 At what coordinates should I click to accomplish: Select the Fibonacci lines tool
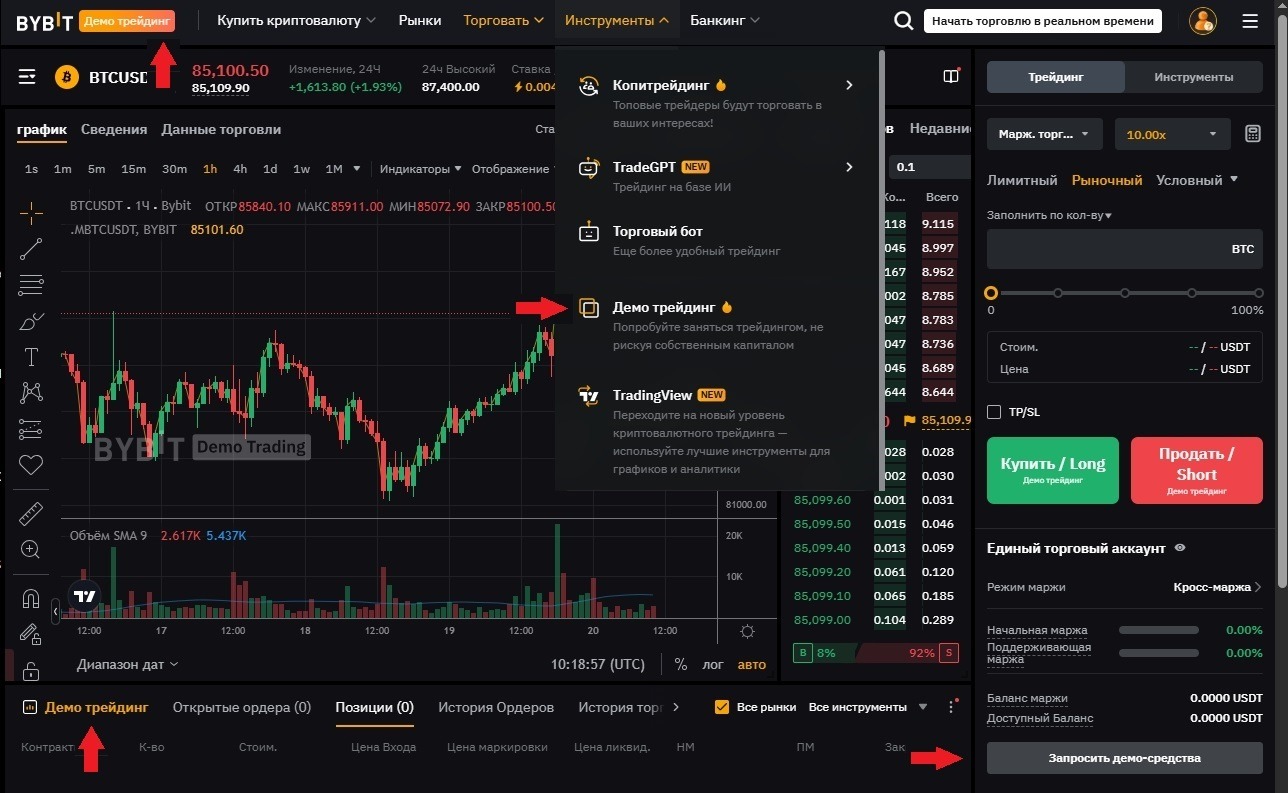pos(31,285)
